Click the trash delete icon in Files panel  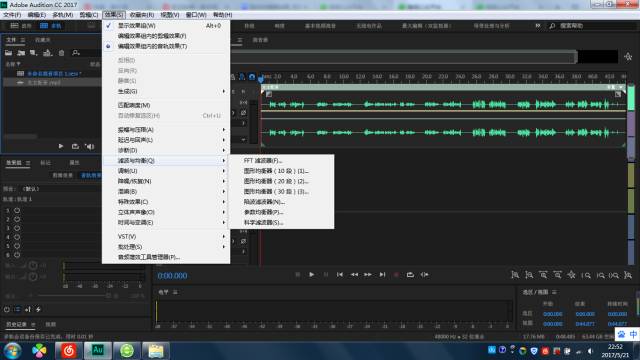click(x=61, y=53)
